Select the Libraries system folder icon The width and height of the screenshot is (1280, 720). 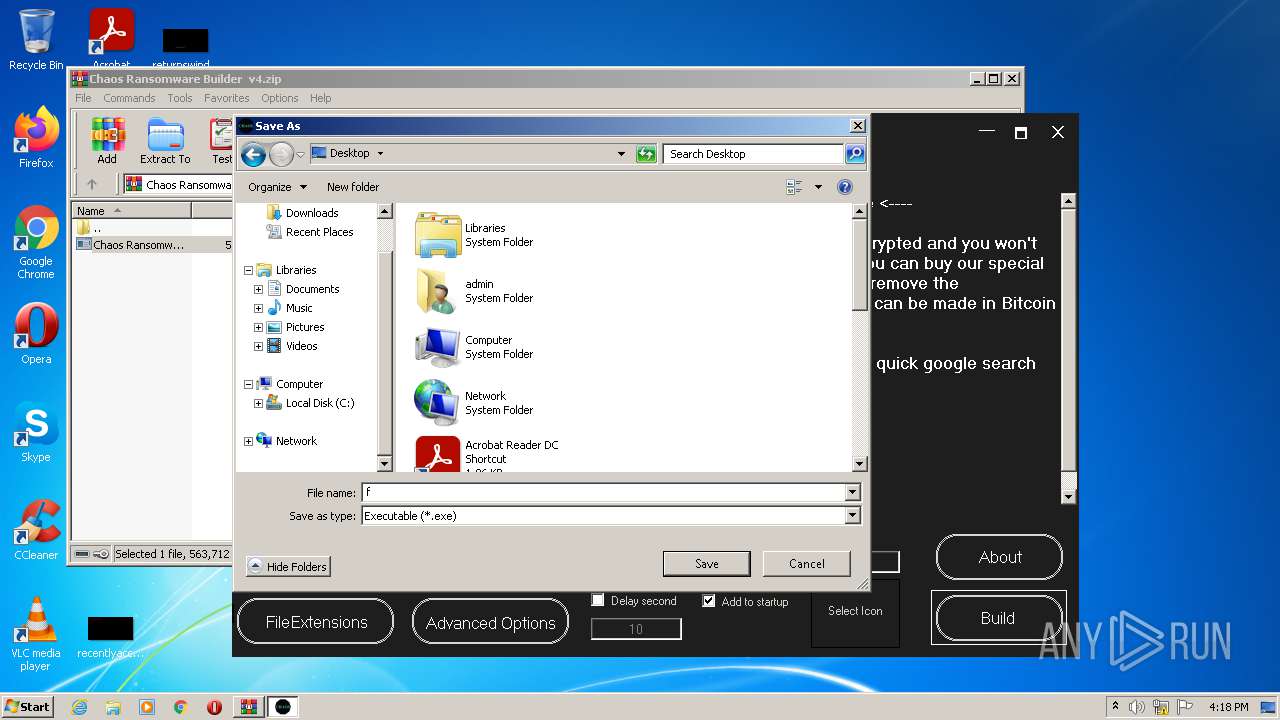click(x=438, y=235)
